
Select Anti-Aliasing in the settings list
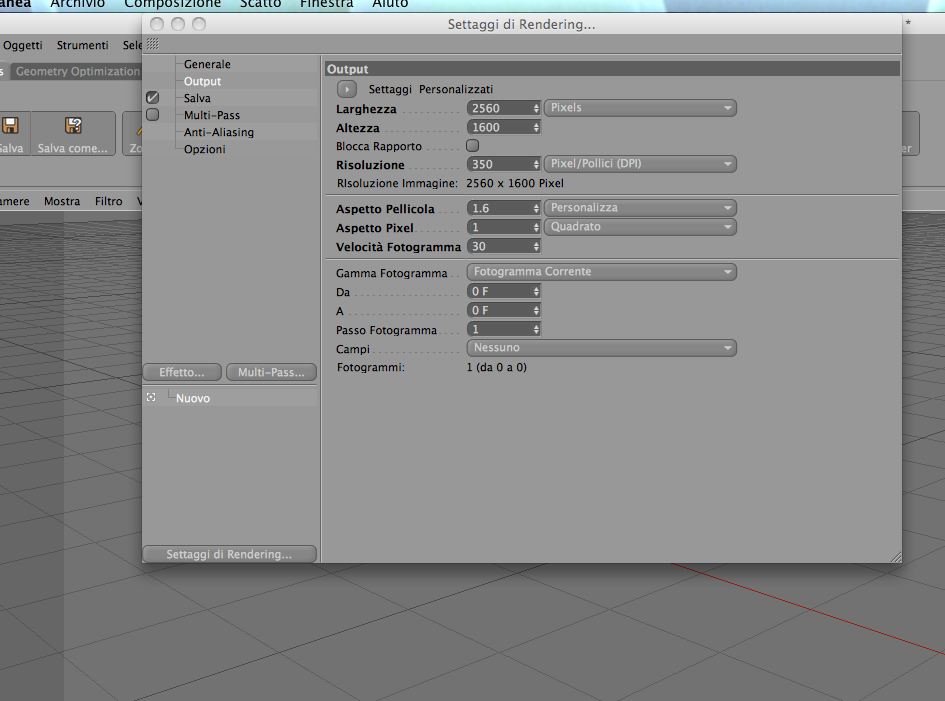pyautogui.click(x=219, y=132)
